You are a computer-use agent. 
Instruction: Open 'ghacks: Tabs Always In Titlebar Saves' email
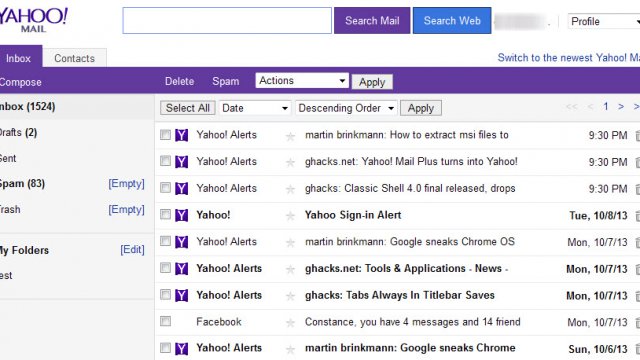coord(400,295)
